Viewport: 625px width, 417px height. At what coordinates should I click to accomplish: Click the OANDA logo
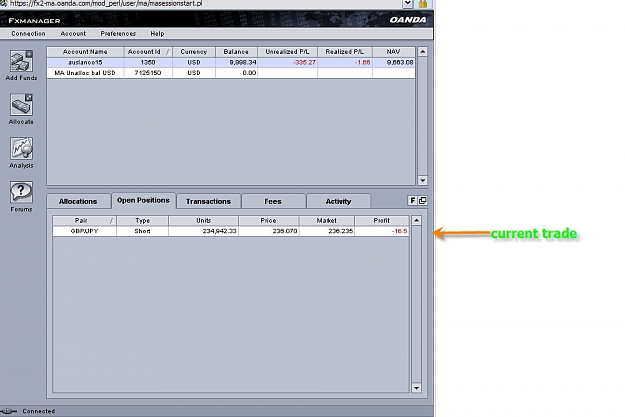(407, 20)
